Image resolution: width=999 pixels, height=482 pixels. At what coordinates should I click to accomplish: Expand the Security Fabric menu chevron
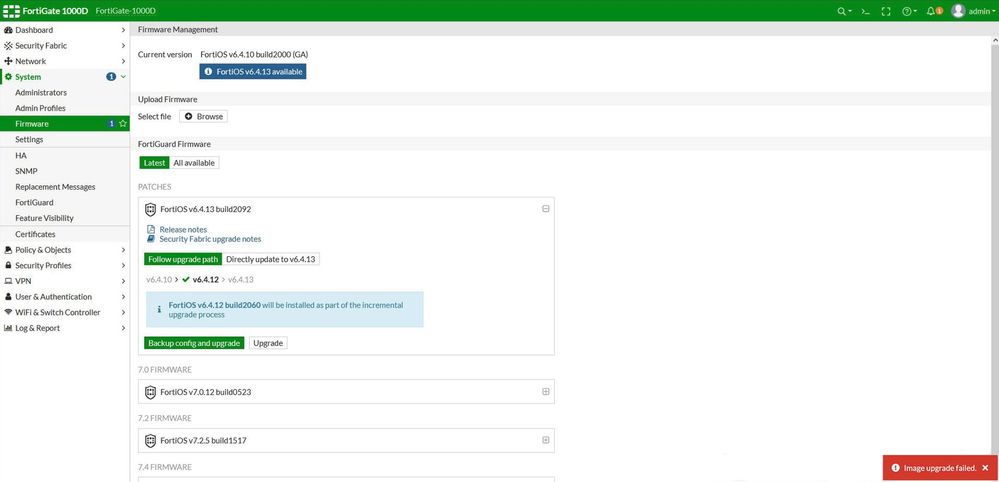123,46
